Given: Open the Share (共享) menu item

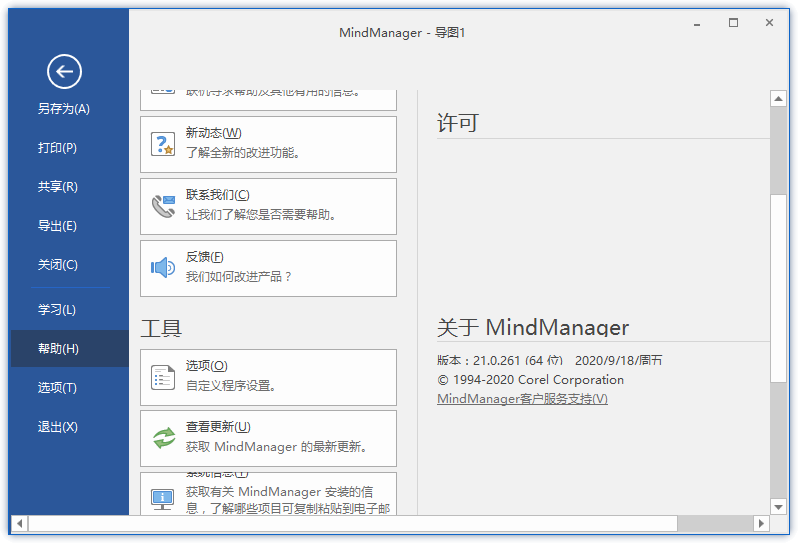Looking at the screenshot, I should coord(58,187).
